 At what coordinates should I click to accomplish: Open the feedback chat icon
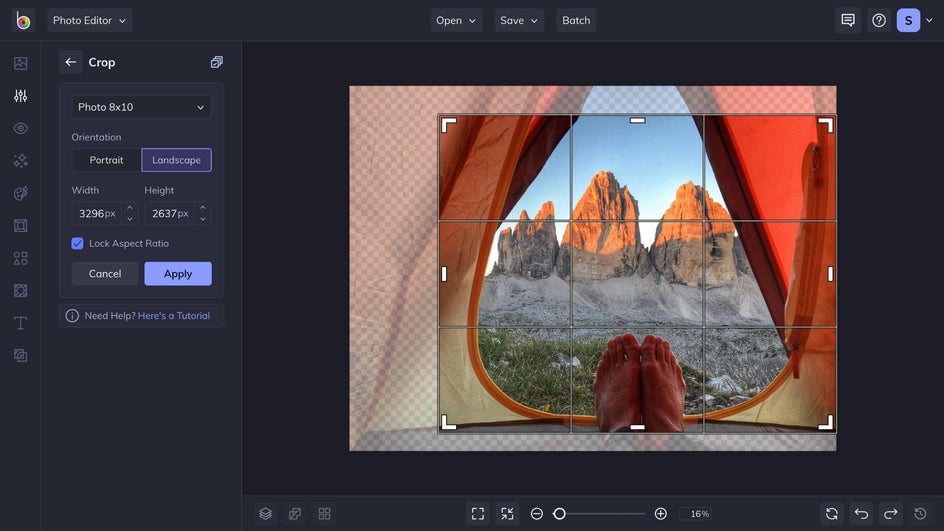pyautogui.click(x=848, y=20)
